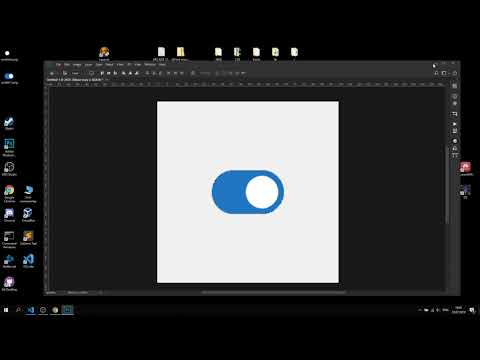The width and height of the screenshot is (480, 360).
Task: Select the red app shortcut beside Photoshop's right edge
Action: coord(466,169)
